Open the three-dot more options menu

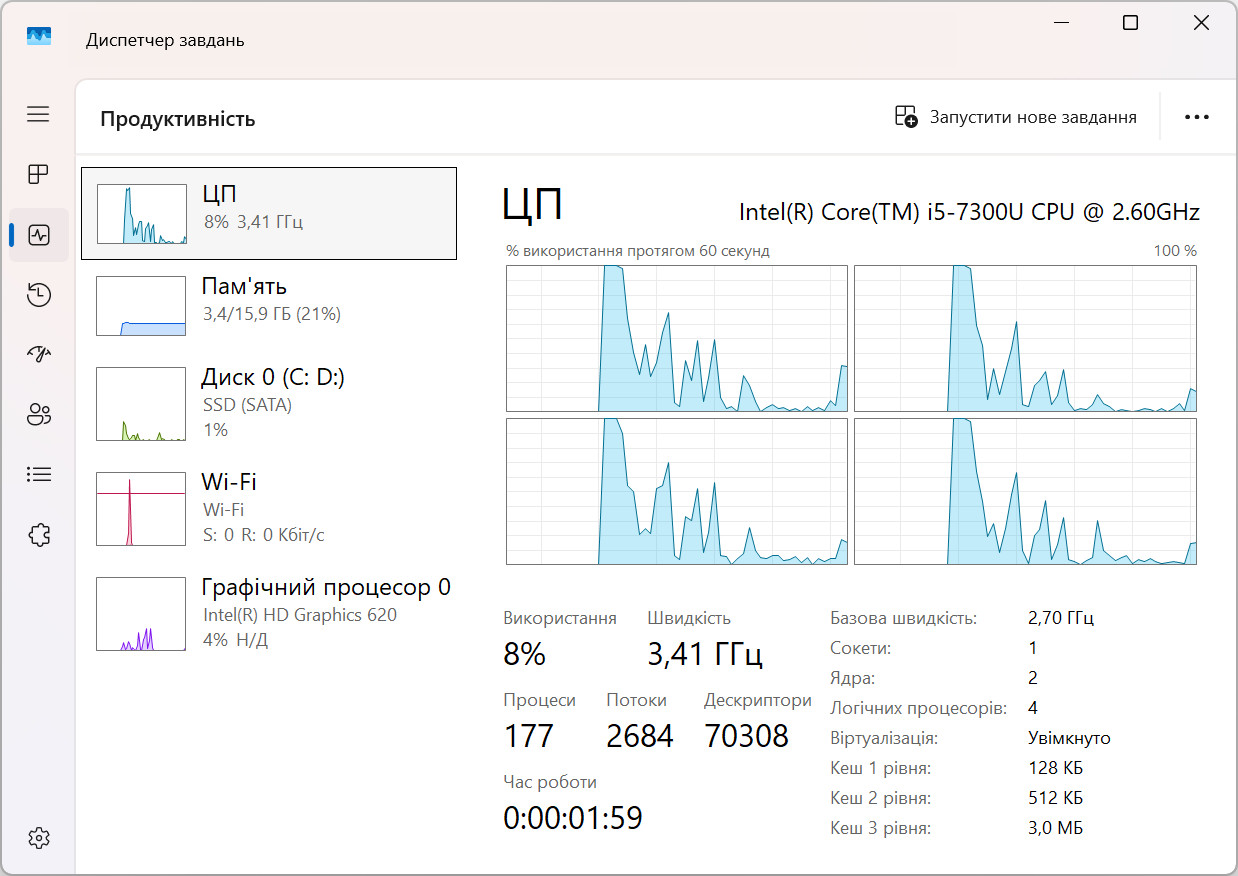tap(1197, 117)
